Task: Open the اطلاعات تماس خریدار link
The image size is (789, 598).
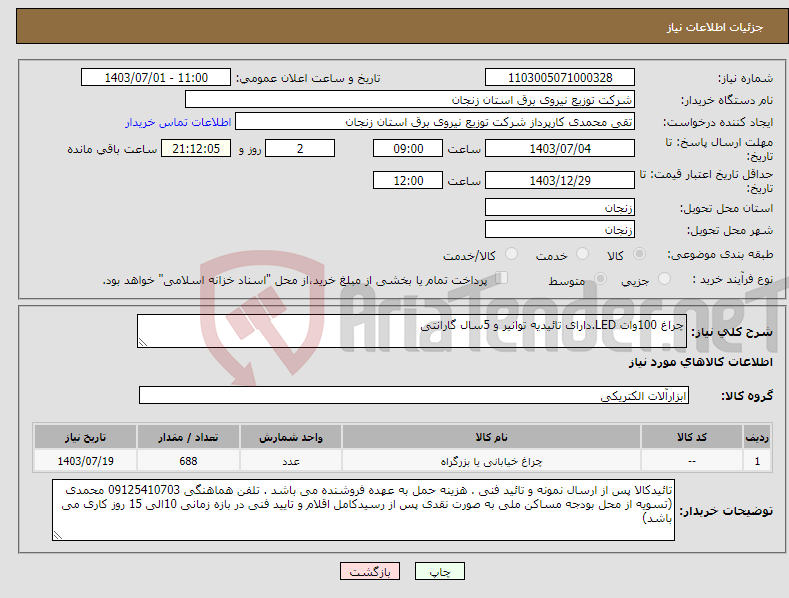Action: [x=178, y=122]
